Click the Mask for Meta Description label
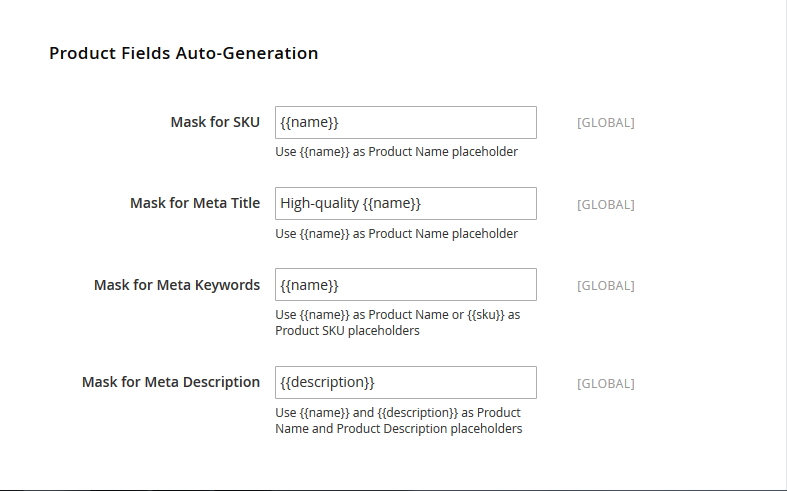This screenshot has width=787, height=491. tap(171, 382)
